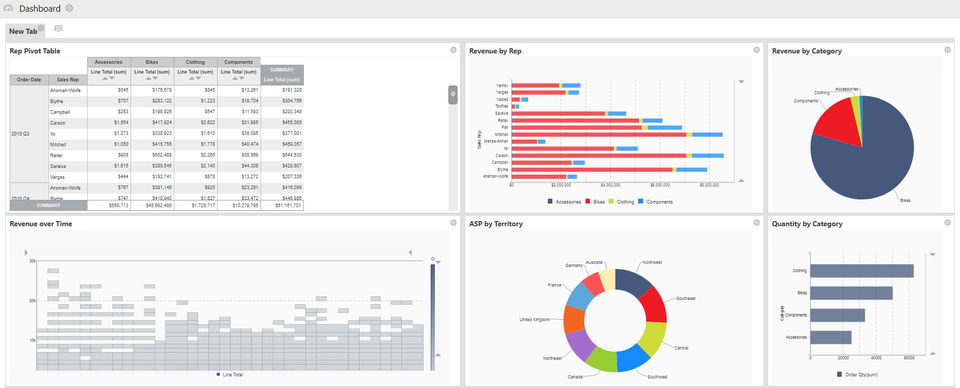Select the Southwest segment in ASP donut chart
960x388 pixels.
point(633,359)
